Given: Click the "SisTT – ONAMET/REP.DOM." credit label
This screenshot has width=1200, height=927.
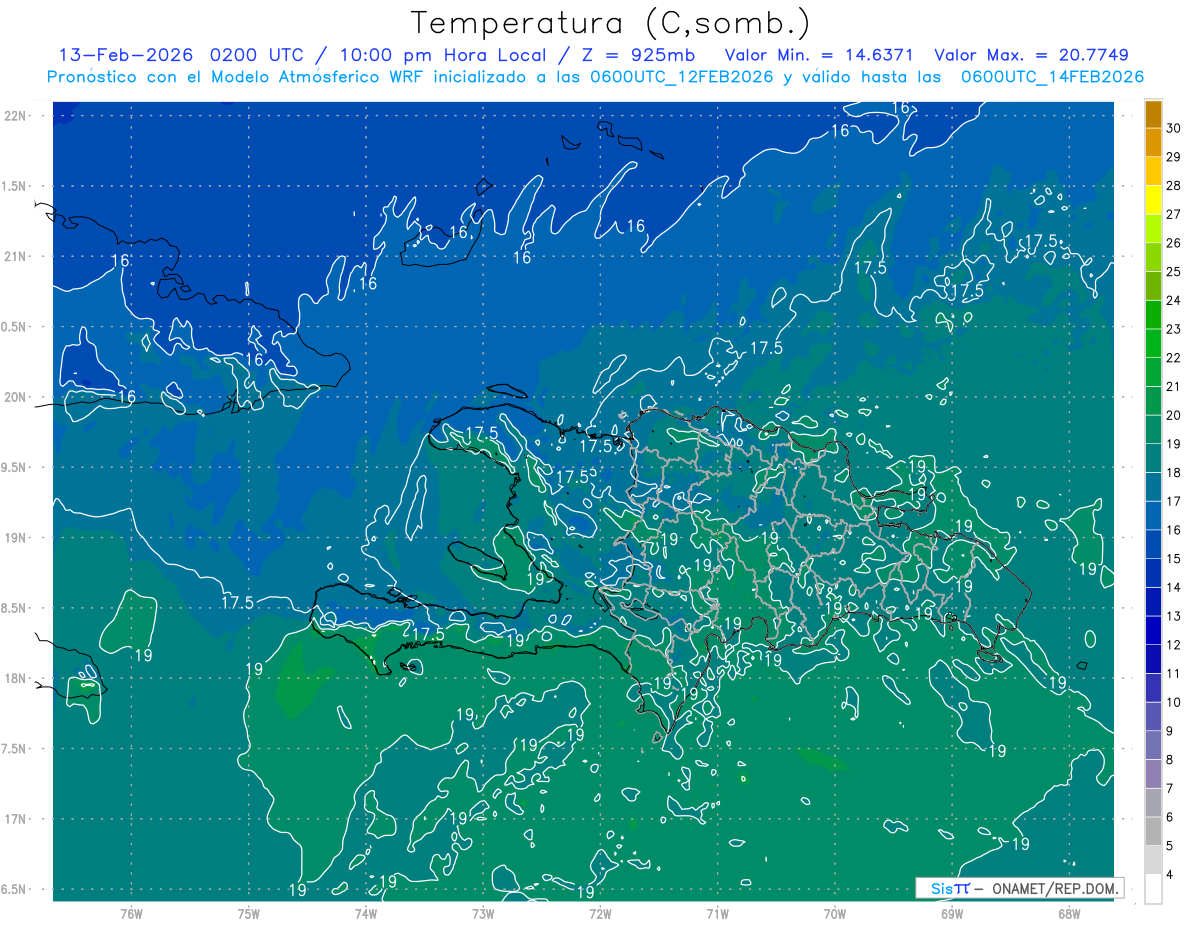Looking at the screenshot, I should 1019,888.
